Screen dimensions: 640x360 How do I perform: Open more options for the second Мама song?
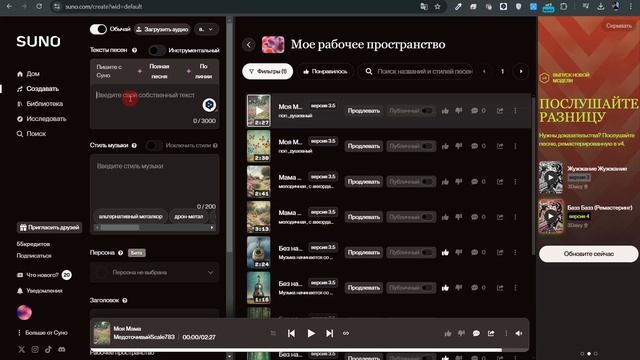515,217
